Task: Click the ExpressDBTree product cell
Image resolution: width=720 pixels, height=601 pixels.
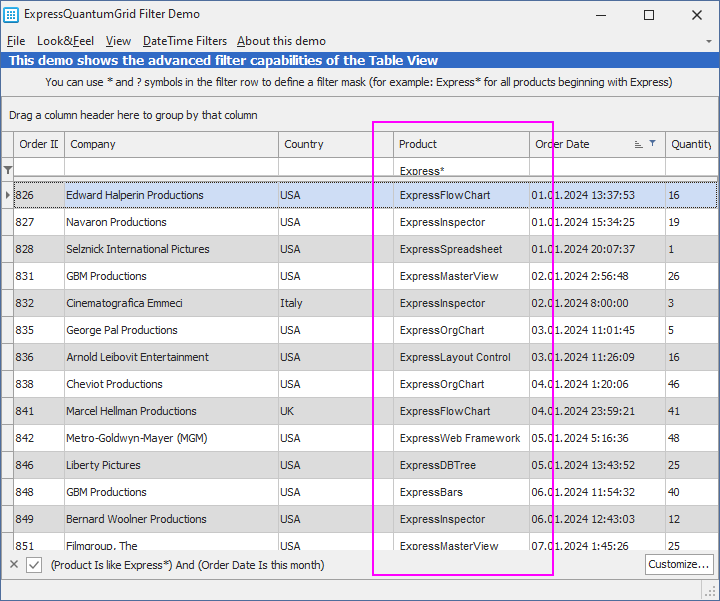Action: pyautogui.click(x=461, y=465)
